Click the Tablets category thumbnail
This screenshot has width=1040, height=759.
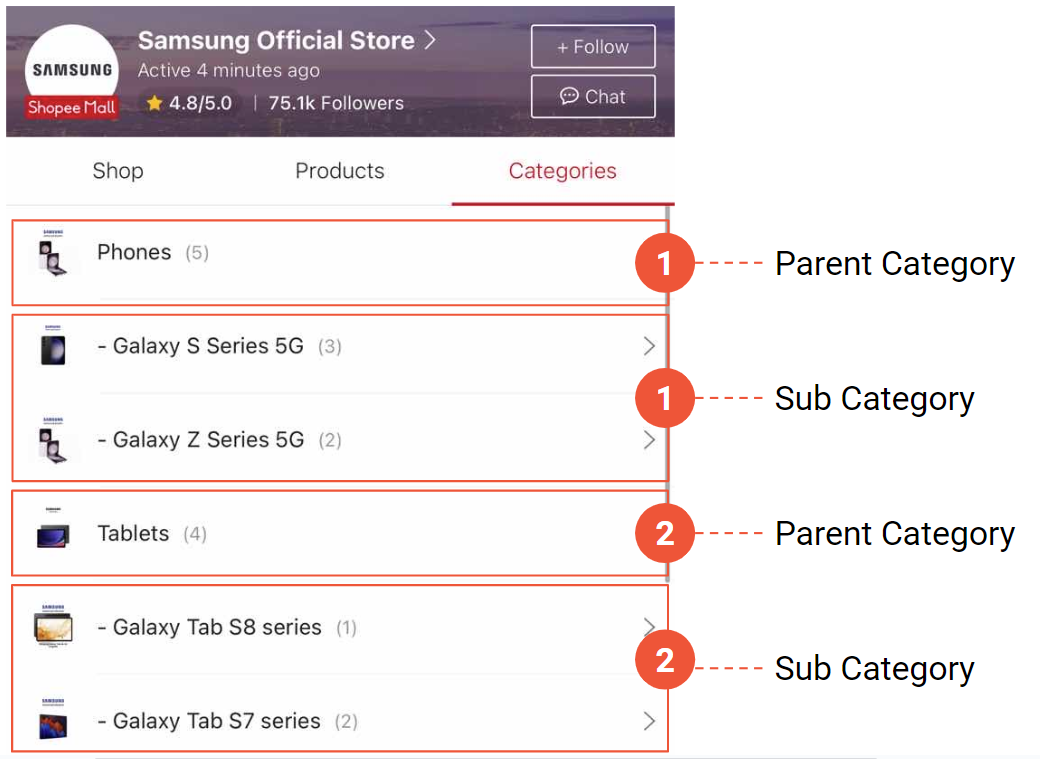(53, 533)
